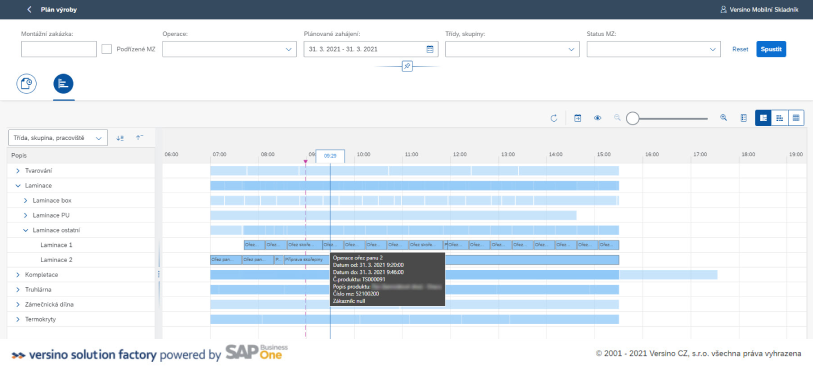Click the magenta triangle time marker

305,162
